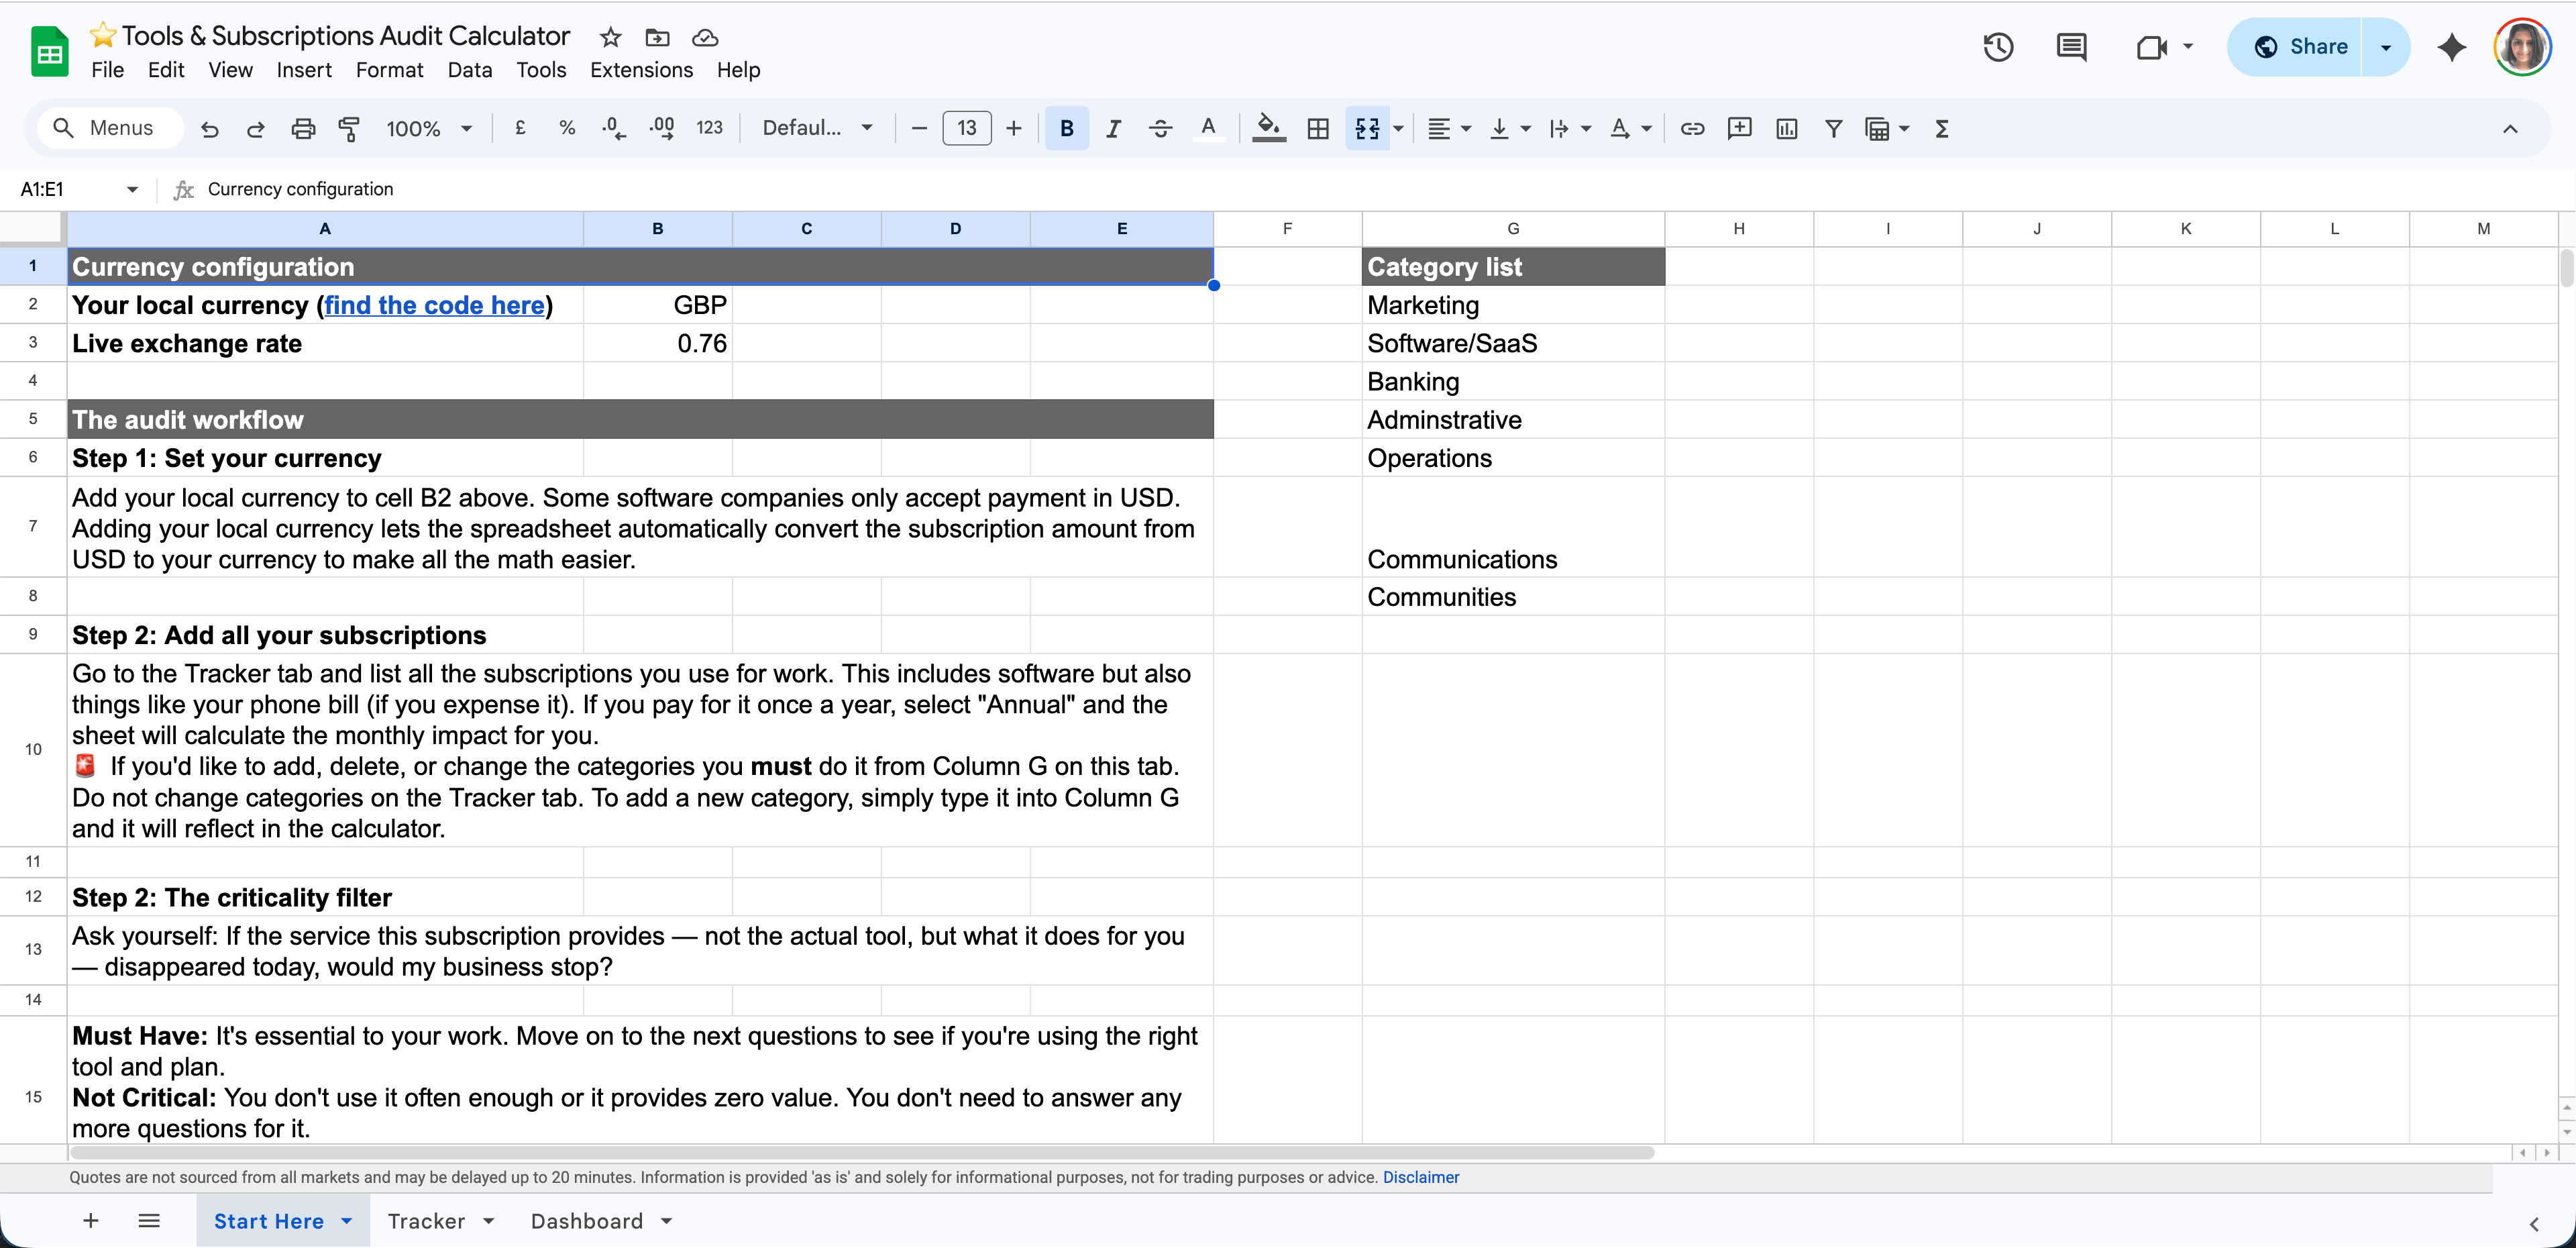Create a filter
Viewport: 2576px width, 1248px height.
pyautogui.click(x=1833, y=128)
